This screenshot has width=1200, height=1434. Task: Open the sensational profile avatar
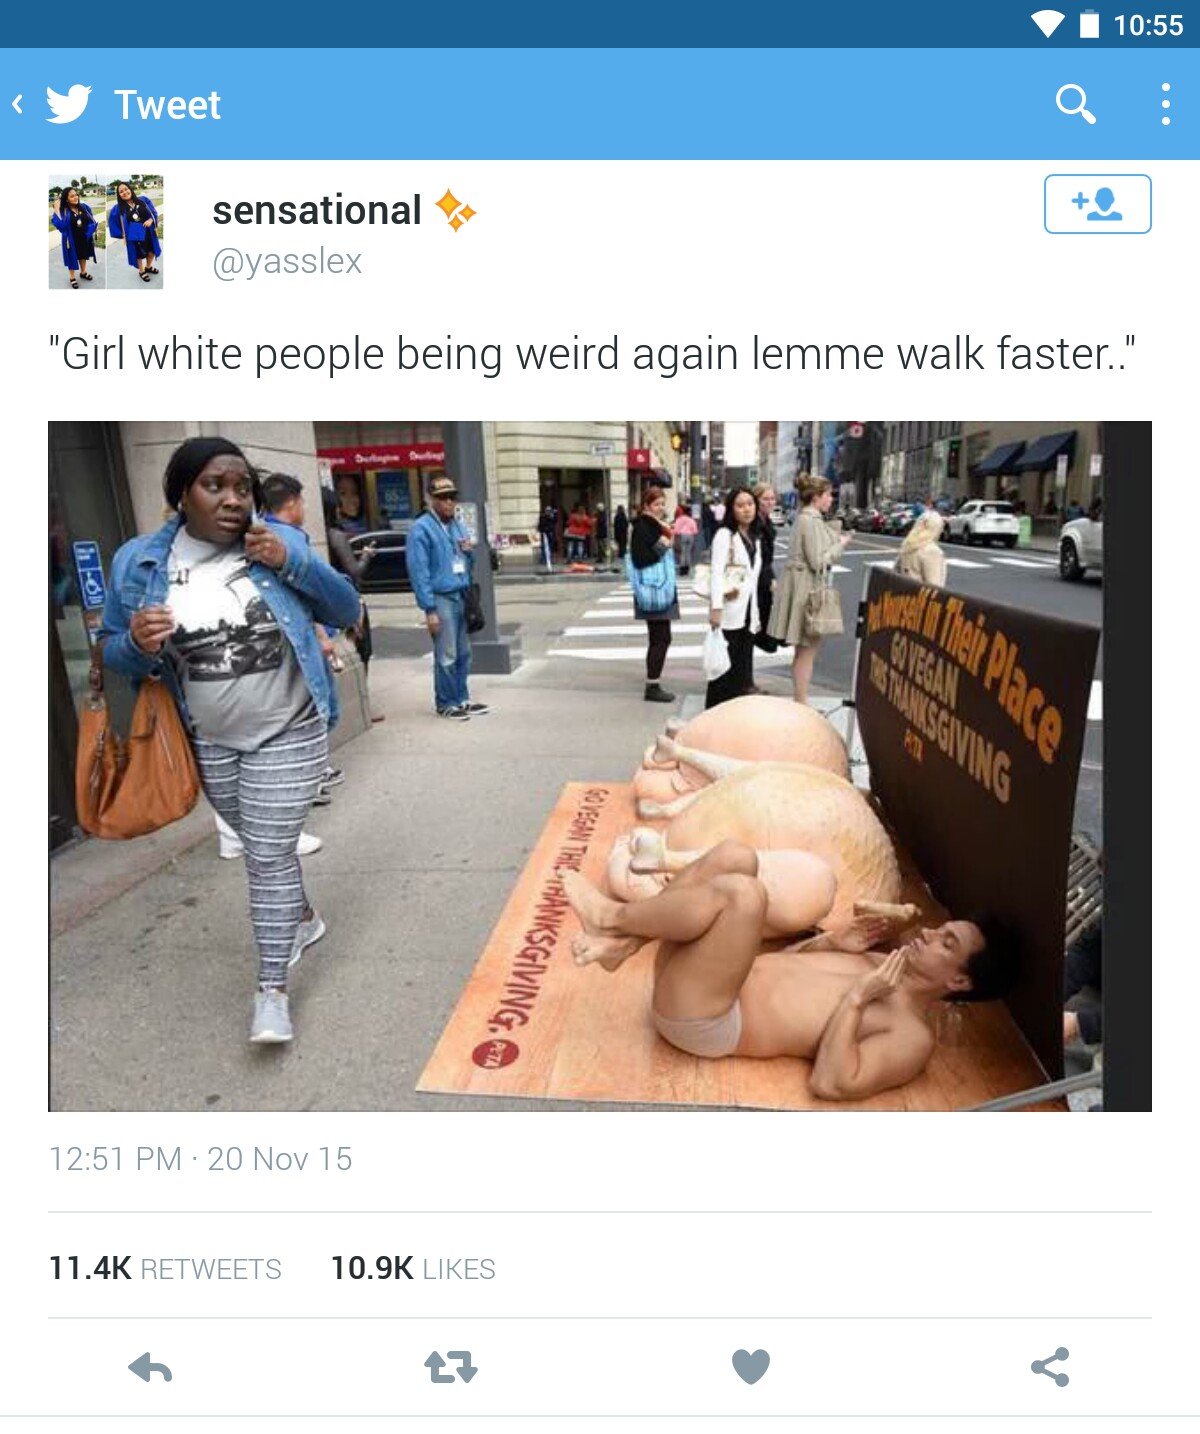pyautogui.click(x=106, y=232)
